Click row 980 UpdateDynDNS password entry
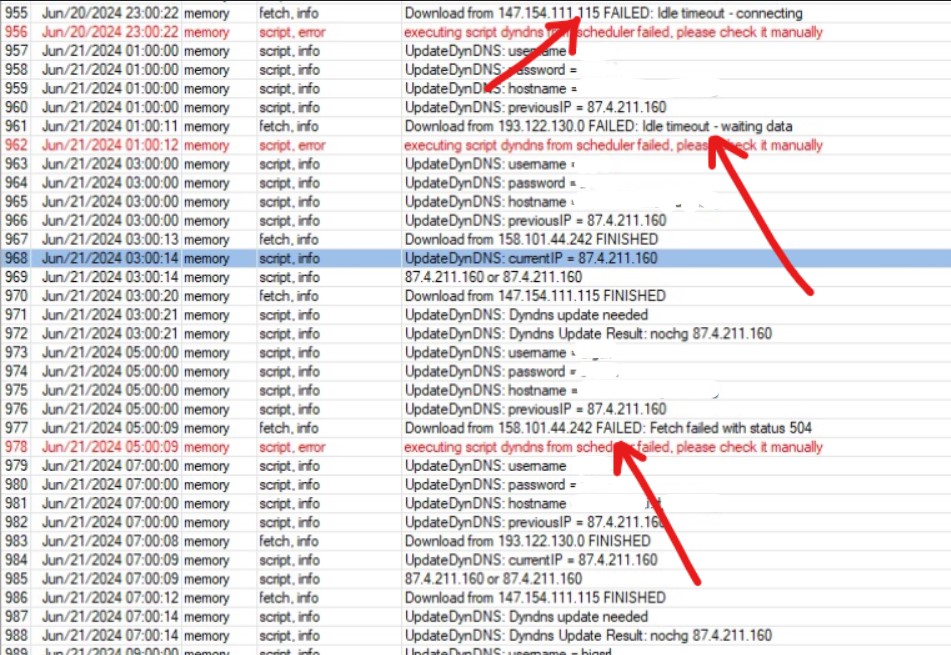951x655 pixels. click(x=491, y=484)
